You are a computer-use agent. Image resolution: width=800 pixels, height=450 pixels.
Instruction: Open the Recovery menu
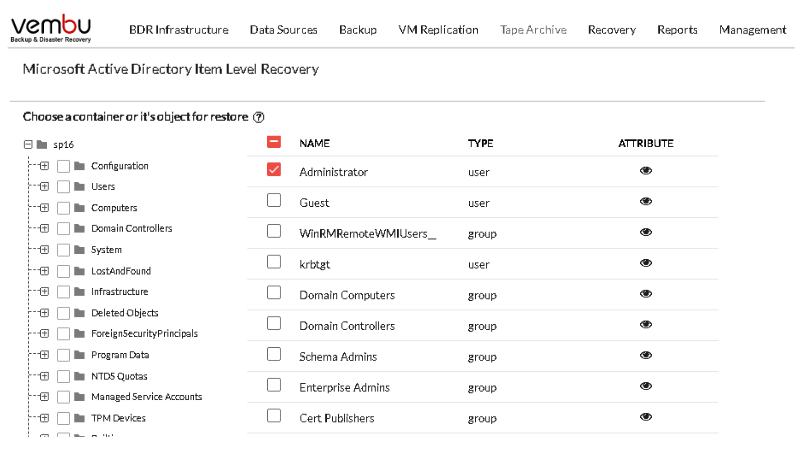[x=612, y=30]
